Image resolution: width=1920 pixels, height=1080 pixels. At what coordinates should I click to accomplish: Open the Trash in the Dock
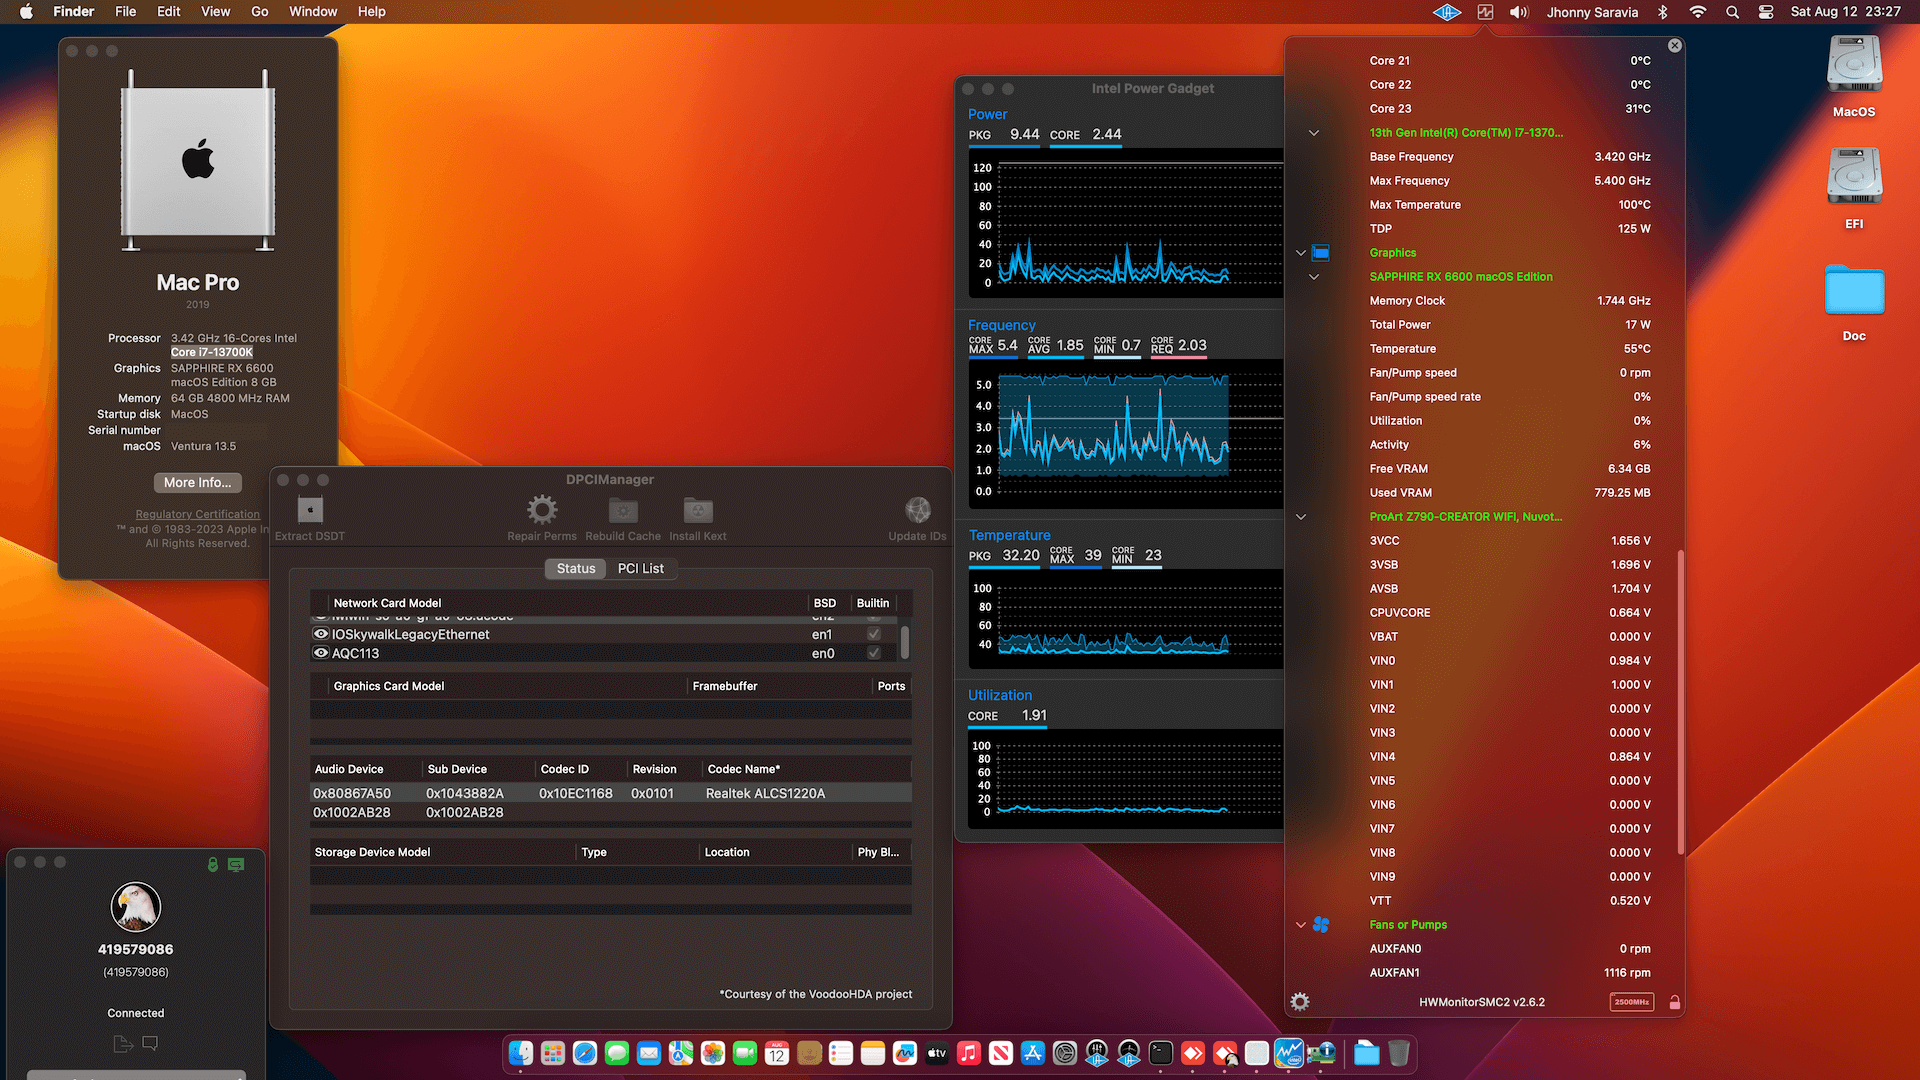click(x=1399, y=1053)
